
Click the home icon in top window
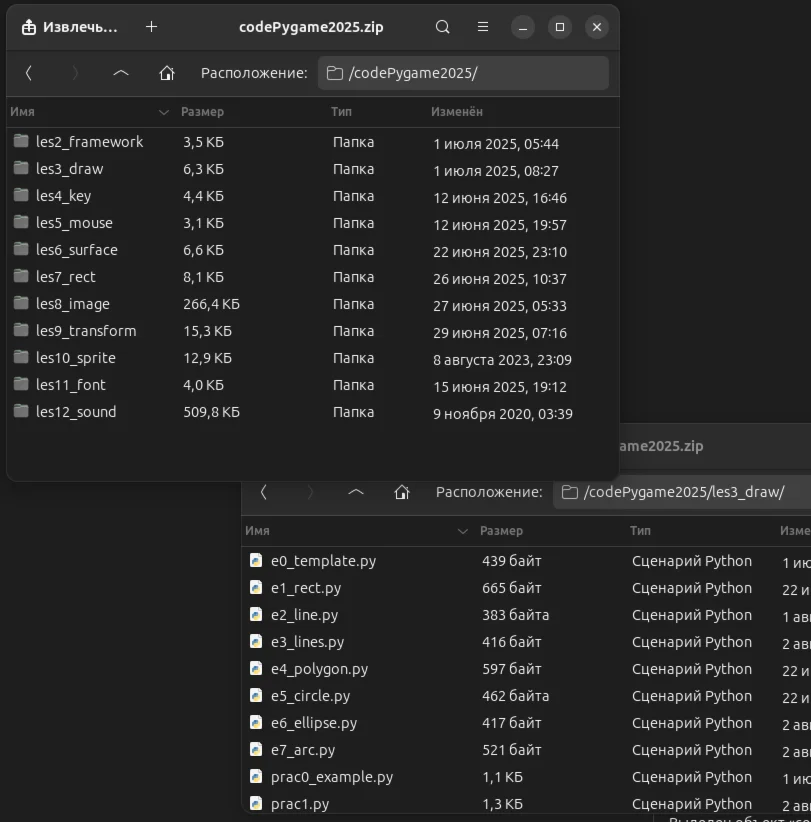click(167, 73)
